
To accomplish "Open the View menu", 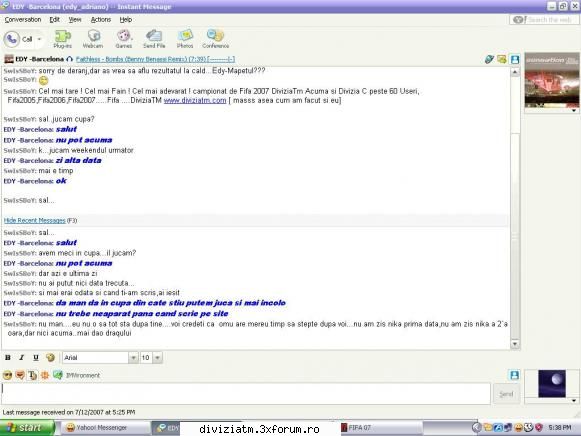I will click(75, 20).
